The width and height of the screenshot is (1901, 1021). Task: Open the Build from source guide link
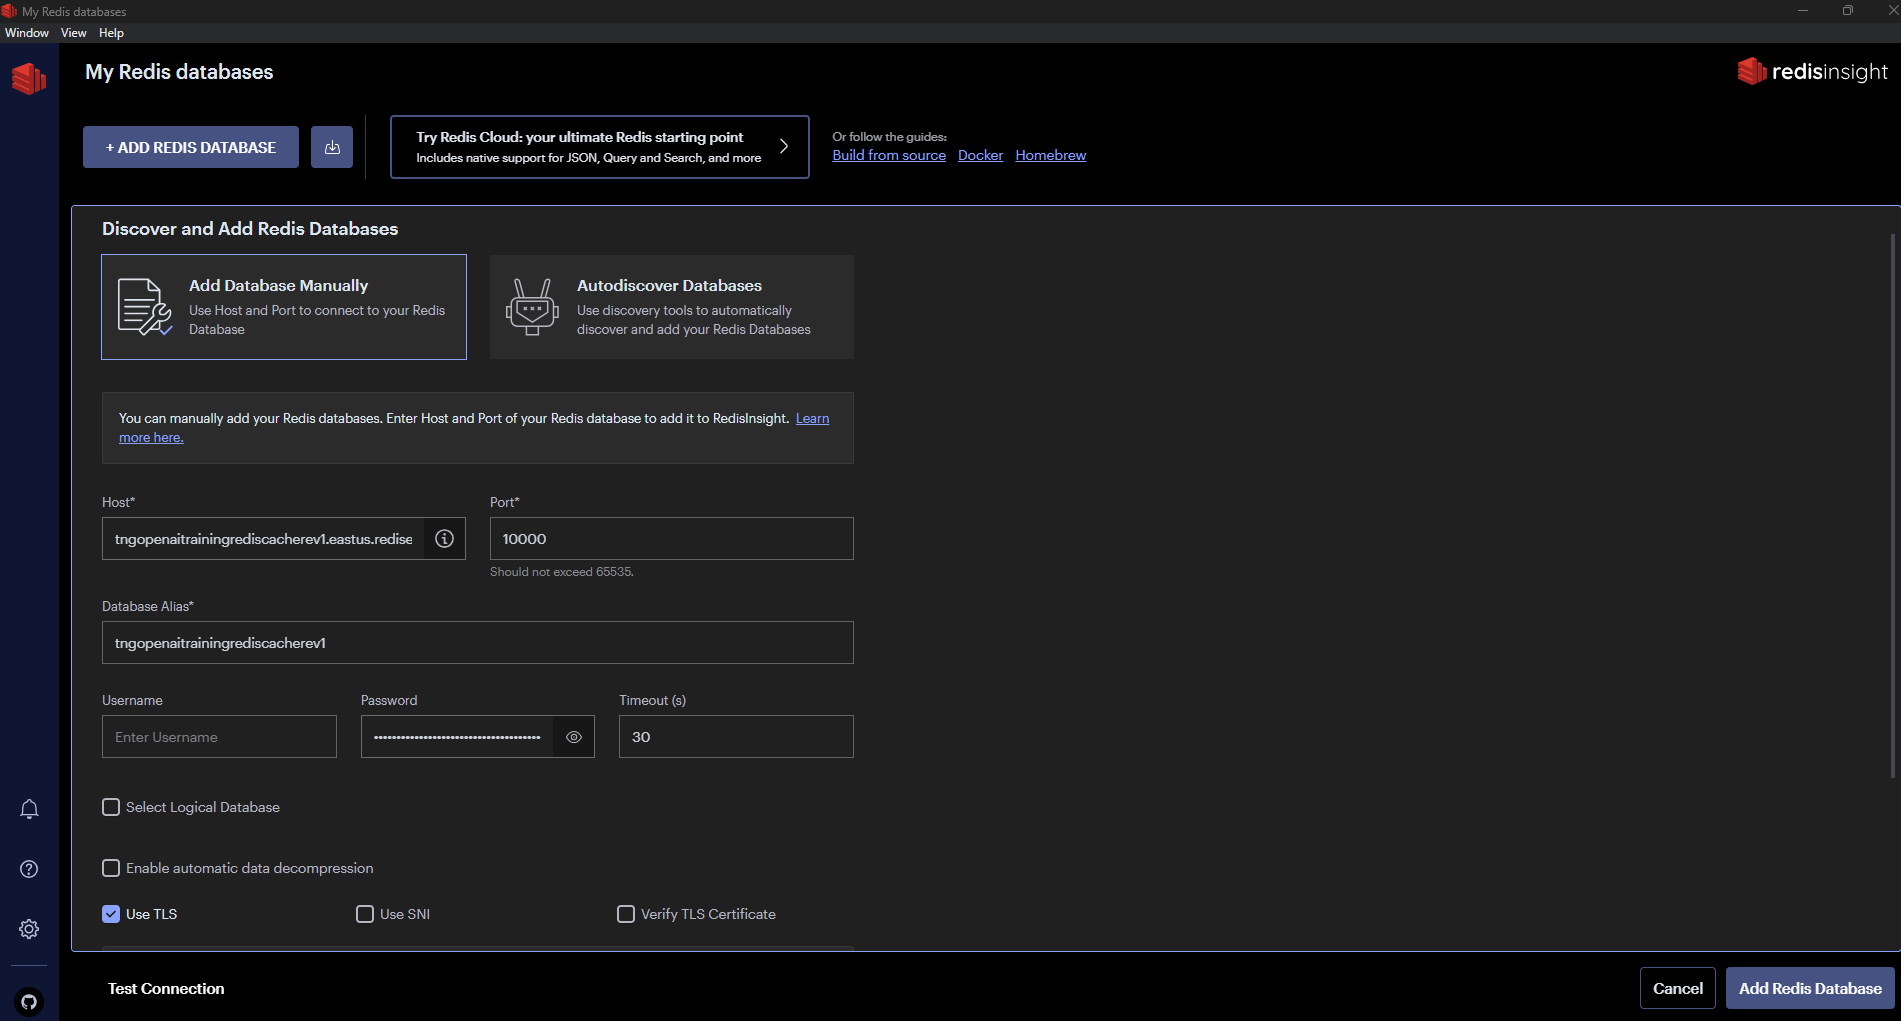888,155
